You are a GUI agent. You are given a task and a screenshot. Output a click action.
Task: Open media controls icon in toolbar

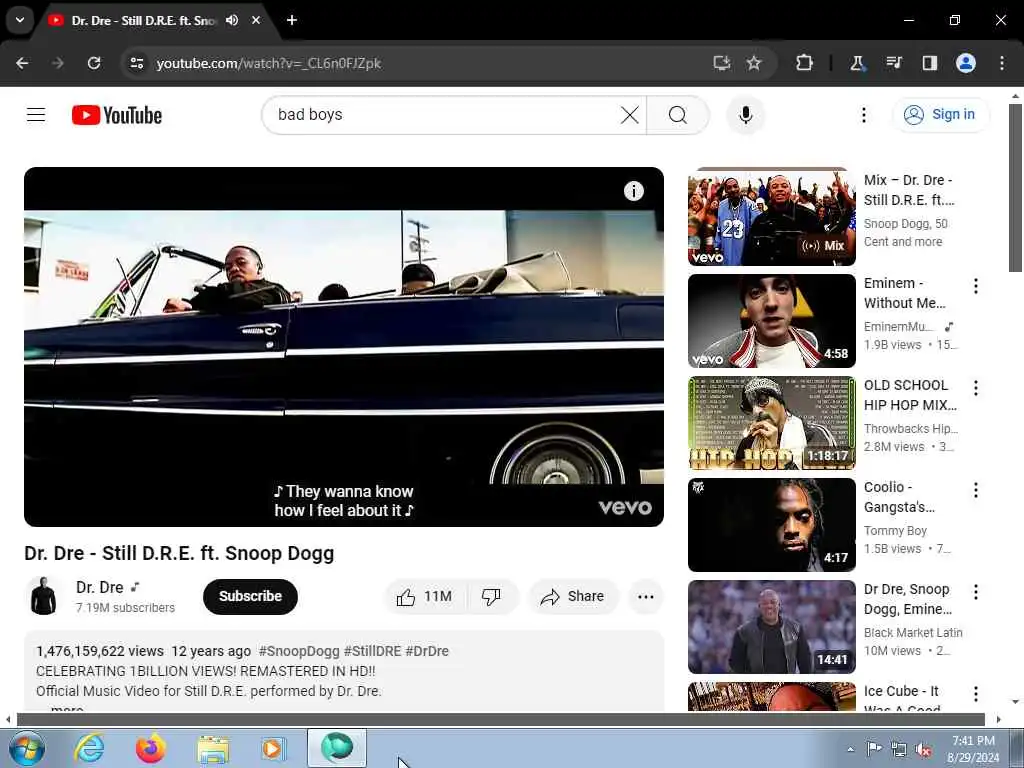click(x=894, y=63)
